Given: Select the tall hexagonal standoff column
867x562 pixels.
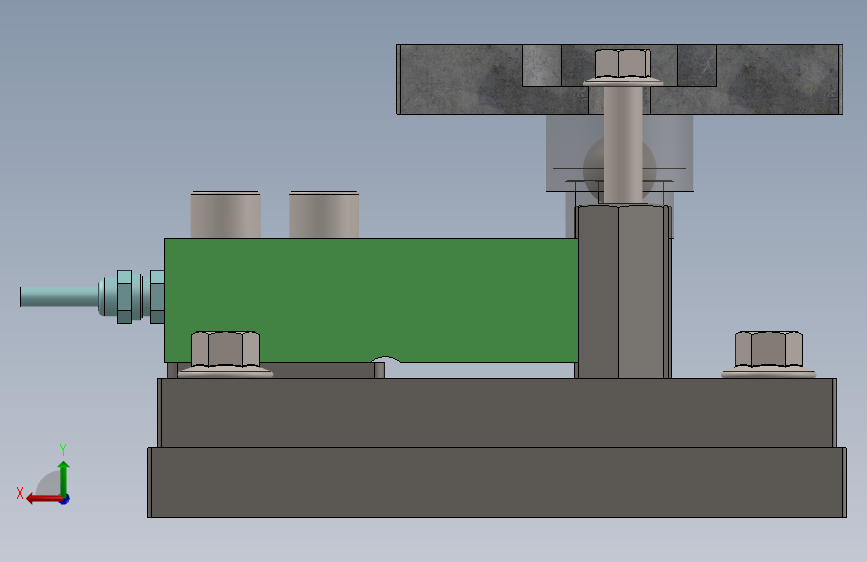Looking at the screenshot, I should pyautogui.click(x=623, y=292).
